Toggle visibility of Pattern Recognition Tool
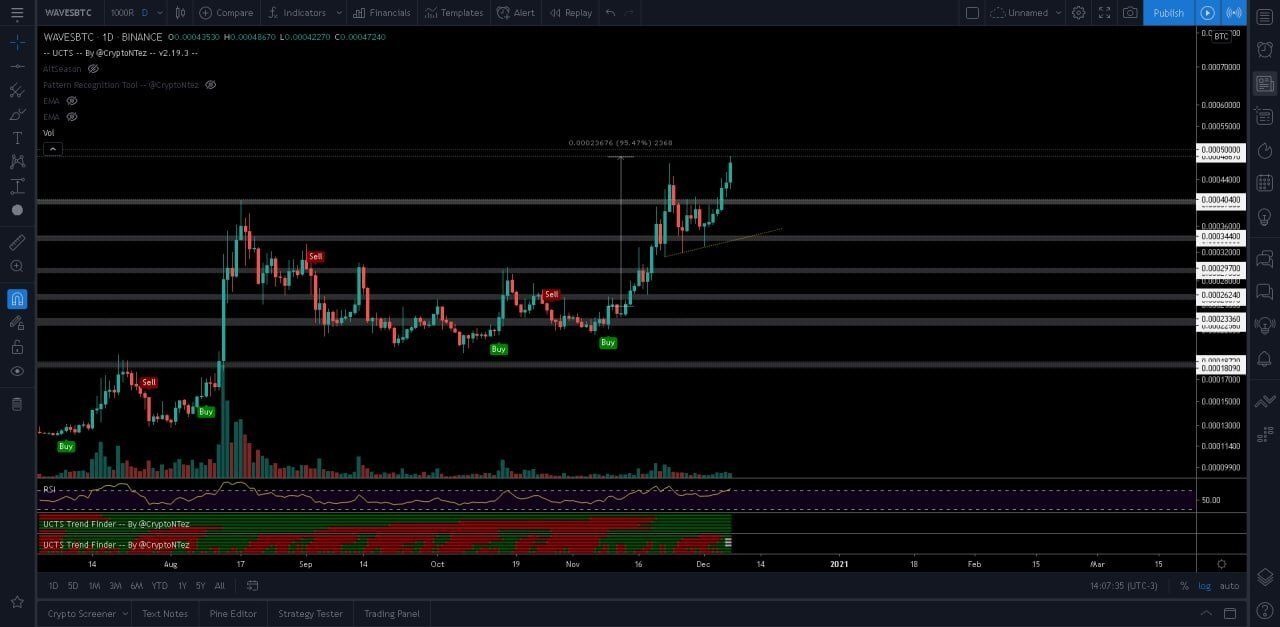Image resolution: width=1280 pixels, height=627 pixels. coord(211,85)
